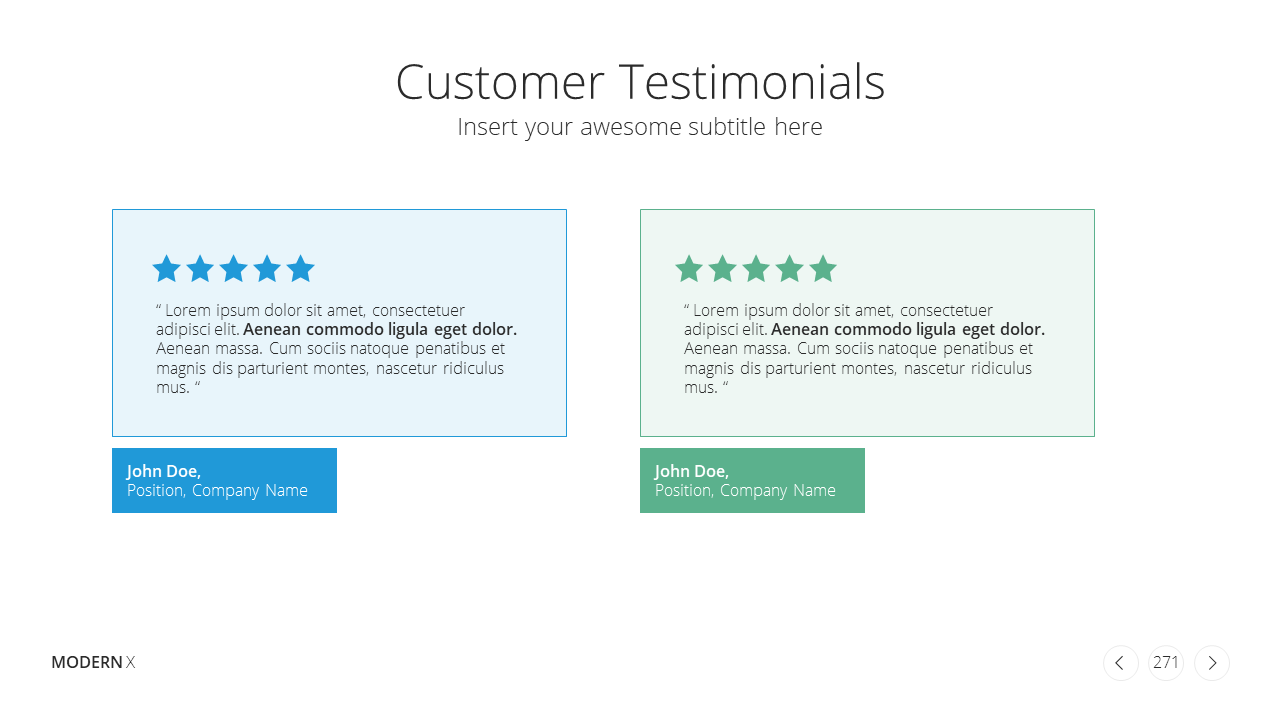The image size is (1280, 720).
Task: Select the green testimonial quote text
Action: click(865, 349)
